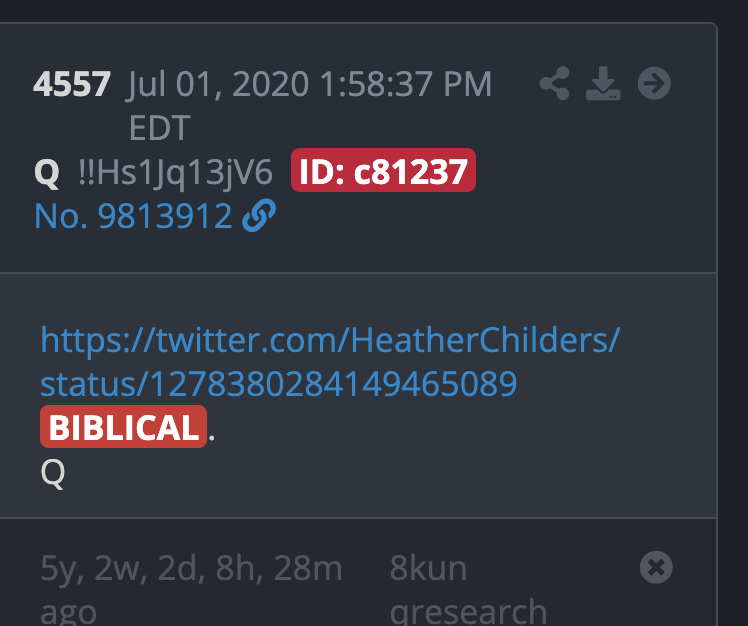Dismiss the footer with the X circle icon
The height and width of the screenshot is (626, 748).
point(656,567)
